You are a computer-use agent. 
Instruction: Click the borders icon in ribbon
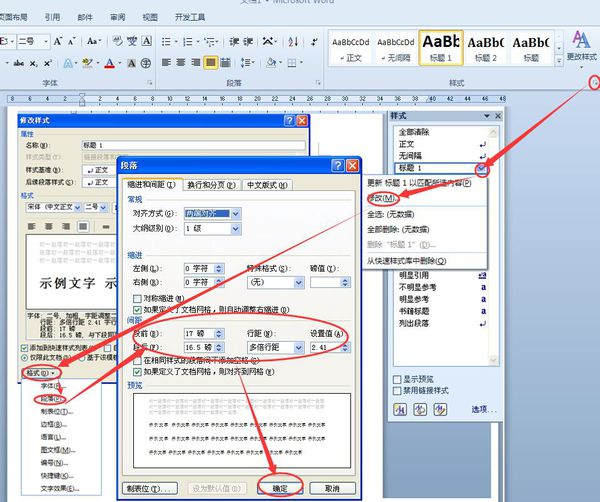coord(292,62)
